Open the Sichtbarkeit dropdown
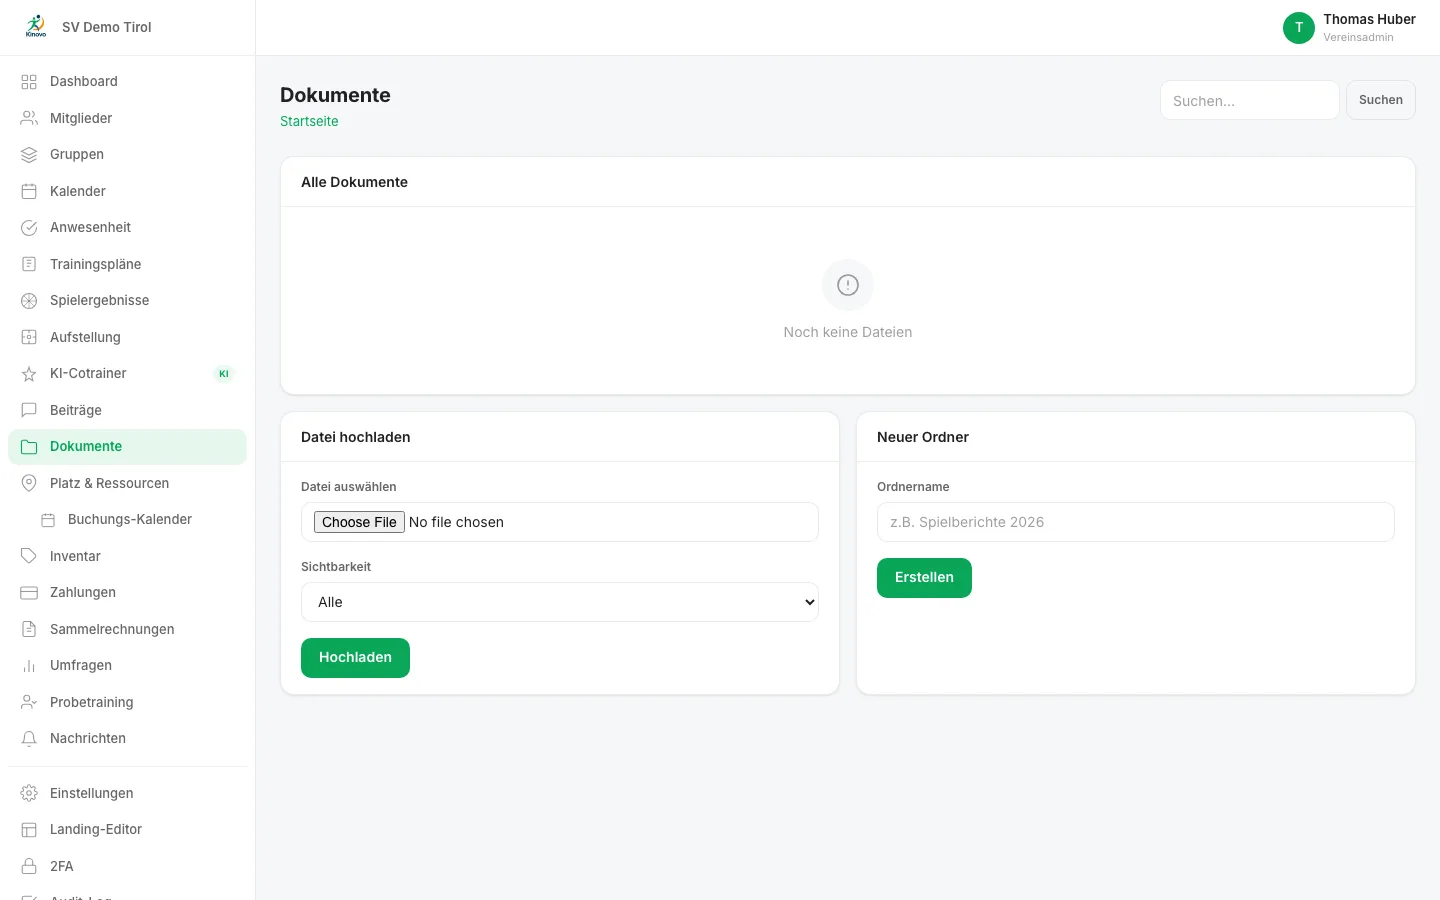This screenshot has width=1440, height=900. [560, 602]
